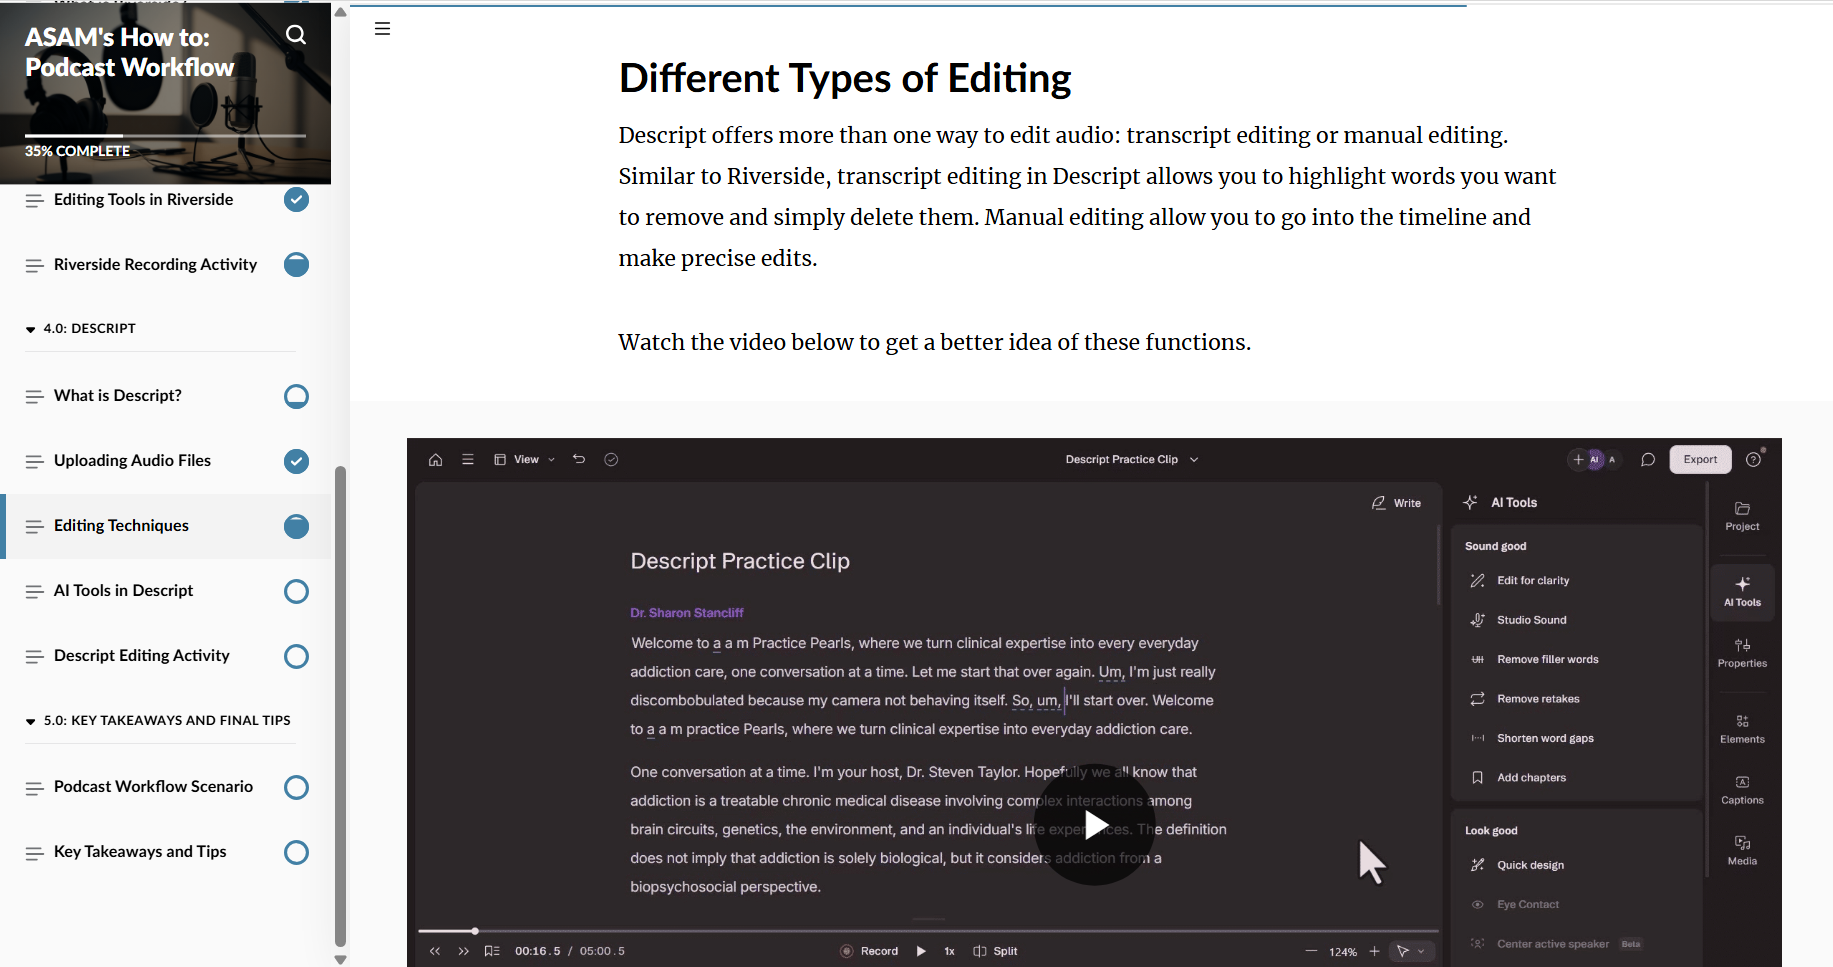Viewport: 1833px width, 967px height.
Task: Click the Record button
Action: pyautogui.click(x=869, y=951)
